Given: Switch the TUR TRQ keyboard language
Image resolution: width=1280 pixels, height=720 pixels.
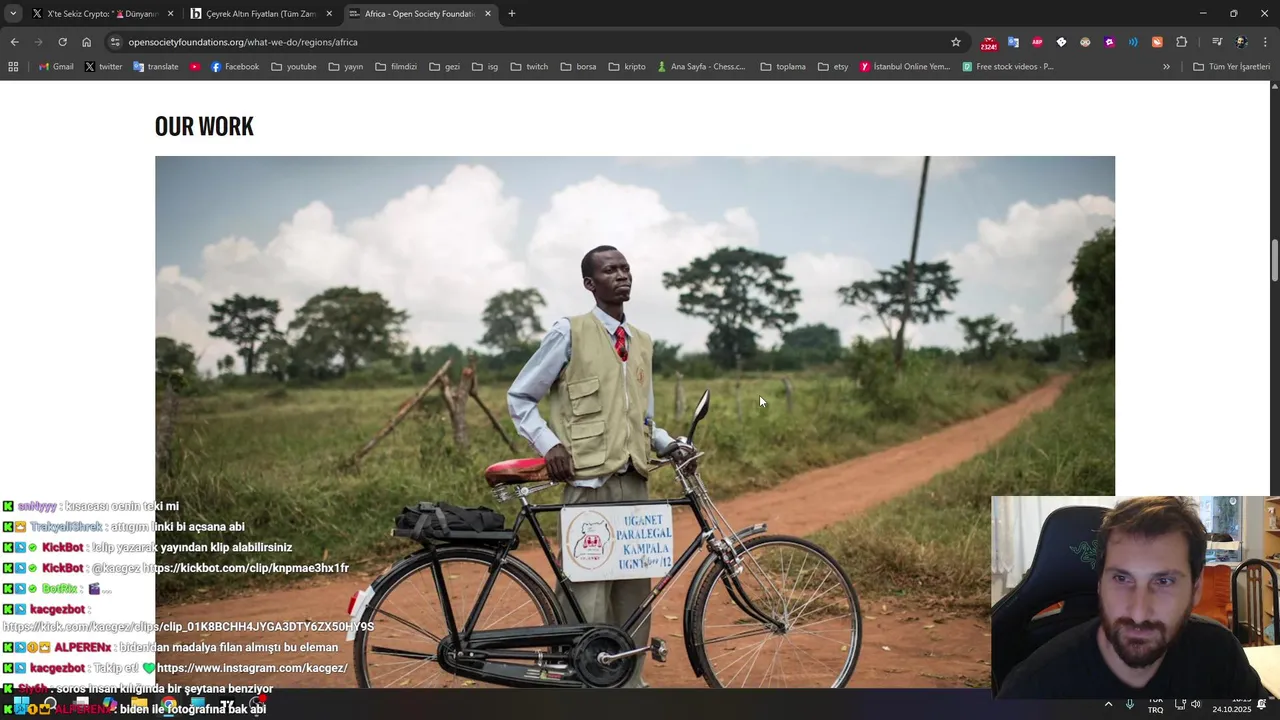Looking at the screenshot, I should (1155, 705).
